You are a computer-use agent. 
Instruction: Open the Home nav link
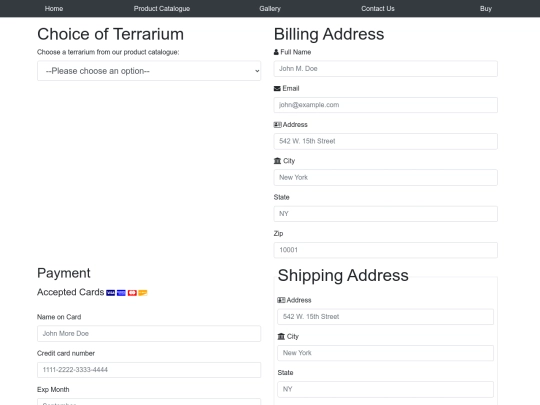pos(54,9)
